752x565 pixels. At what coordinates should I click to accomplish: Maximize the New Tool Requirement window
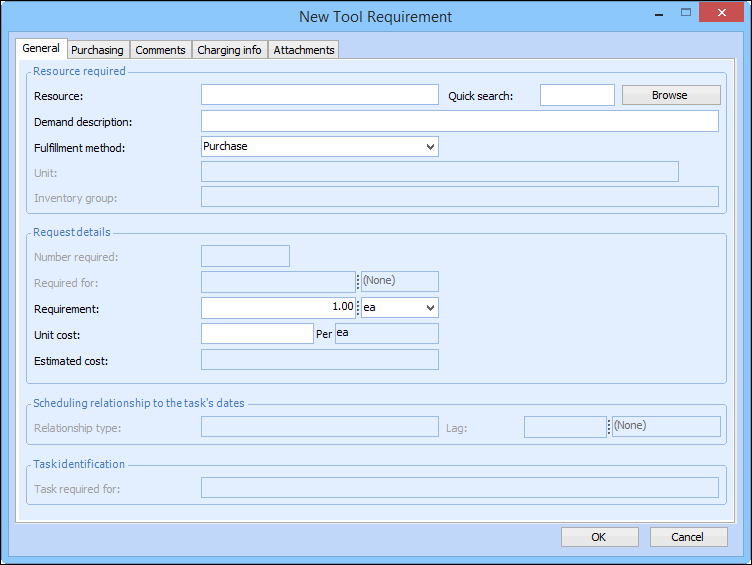(x=686, y=13)
